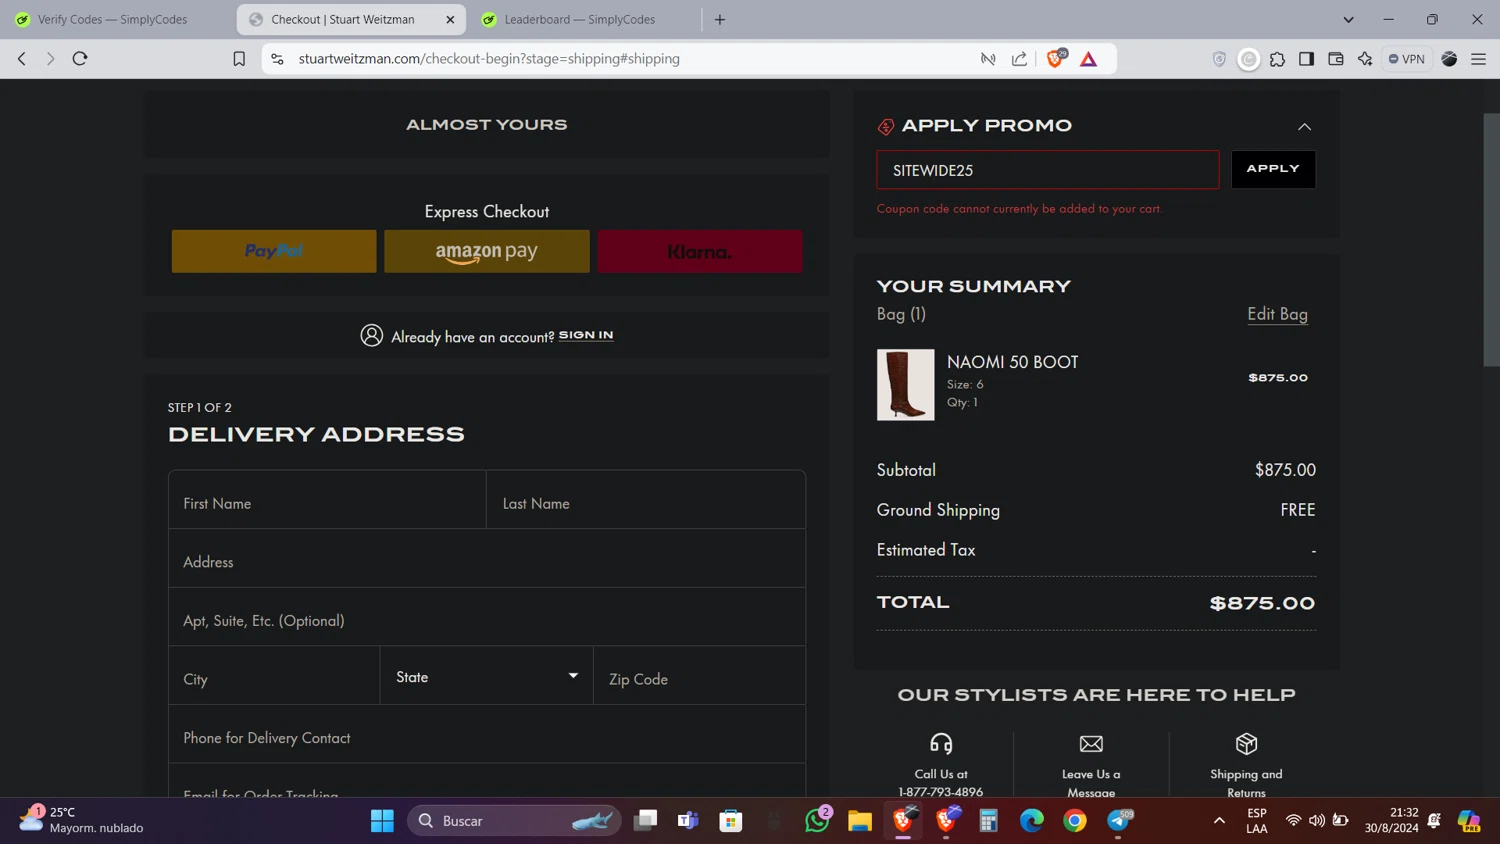Viewport: 1500px width, 844px height.
Task: Open a new browser tab
Action: pos(720,19)
